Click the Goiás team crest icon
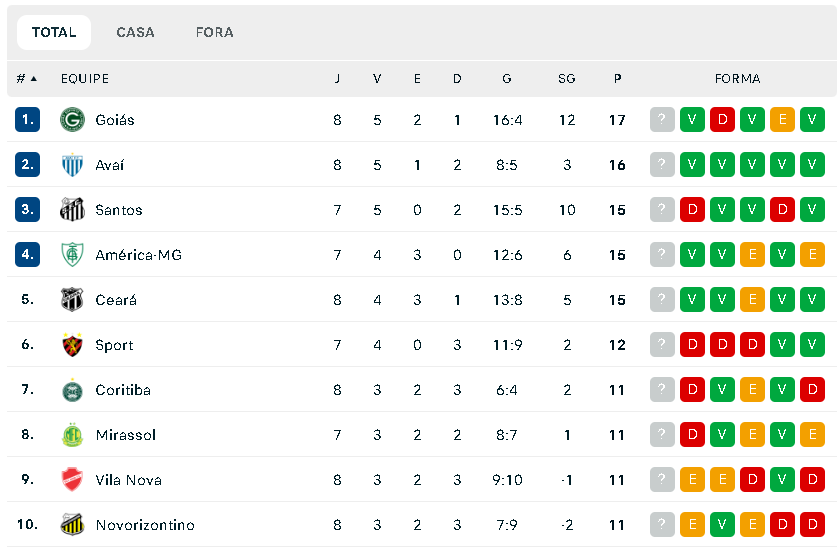 pyautogui.click(x=72, y=119)
